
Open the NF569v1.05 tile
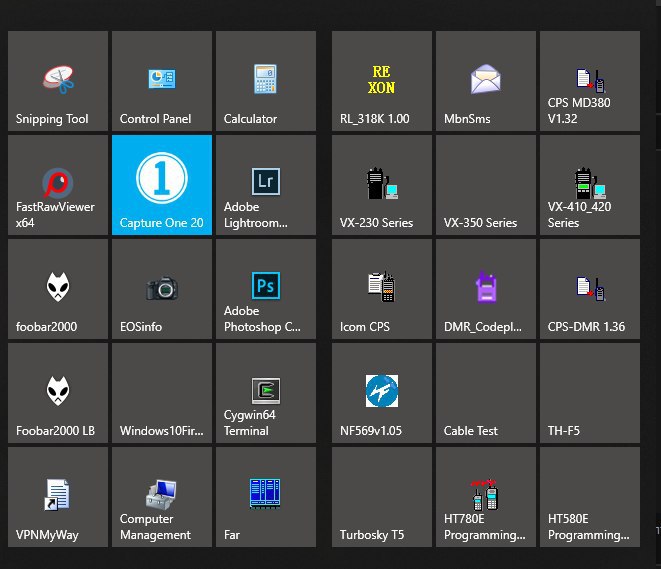point(382,393)
